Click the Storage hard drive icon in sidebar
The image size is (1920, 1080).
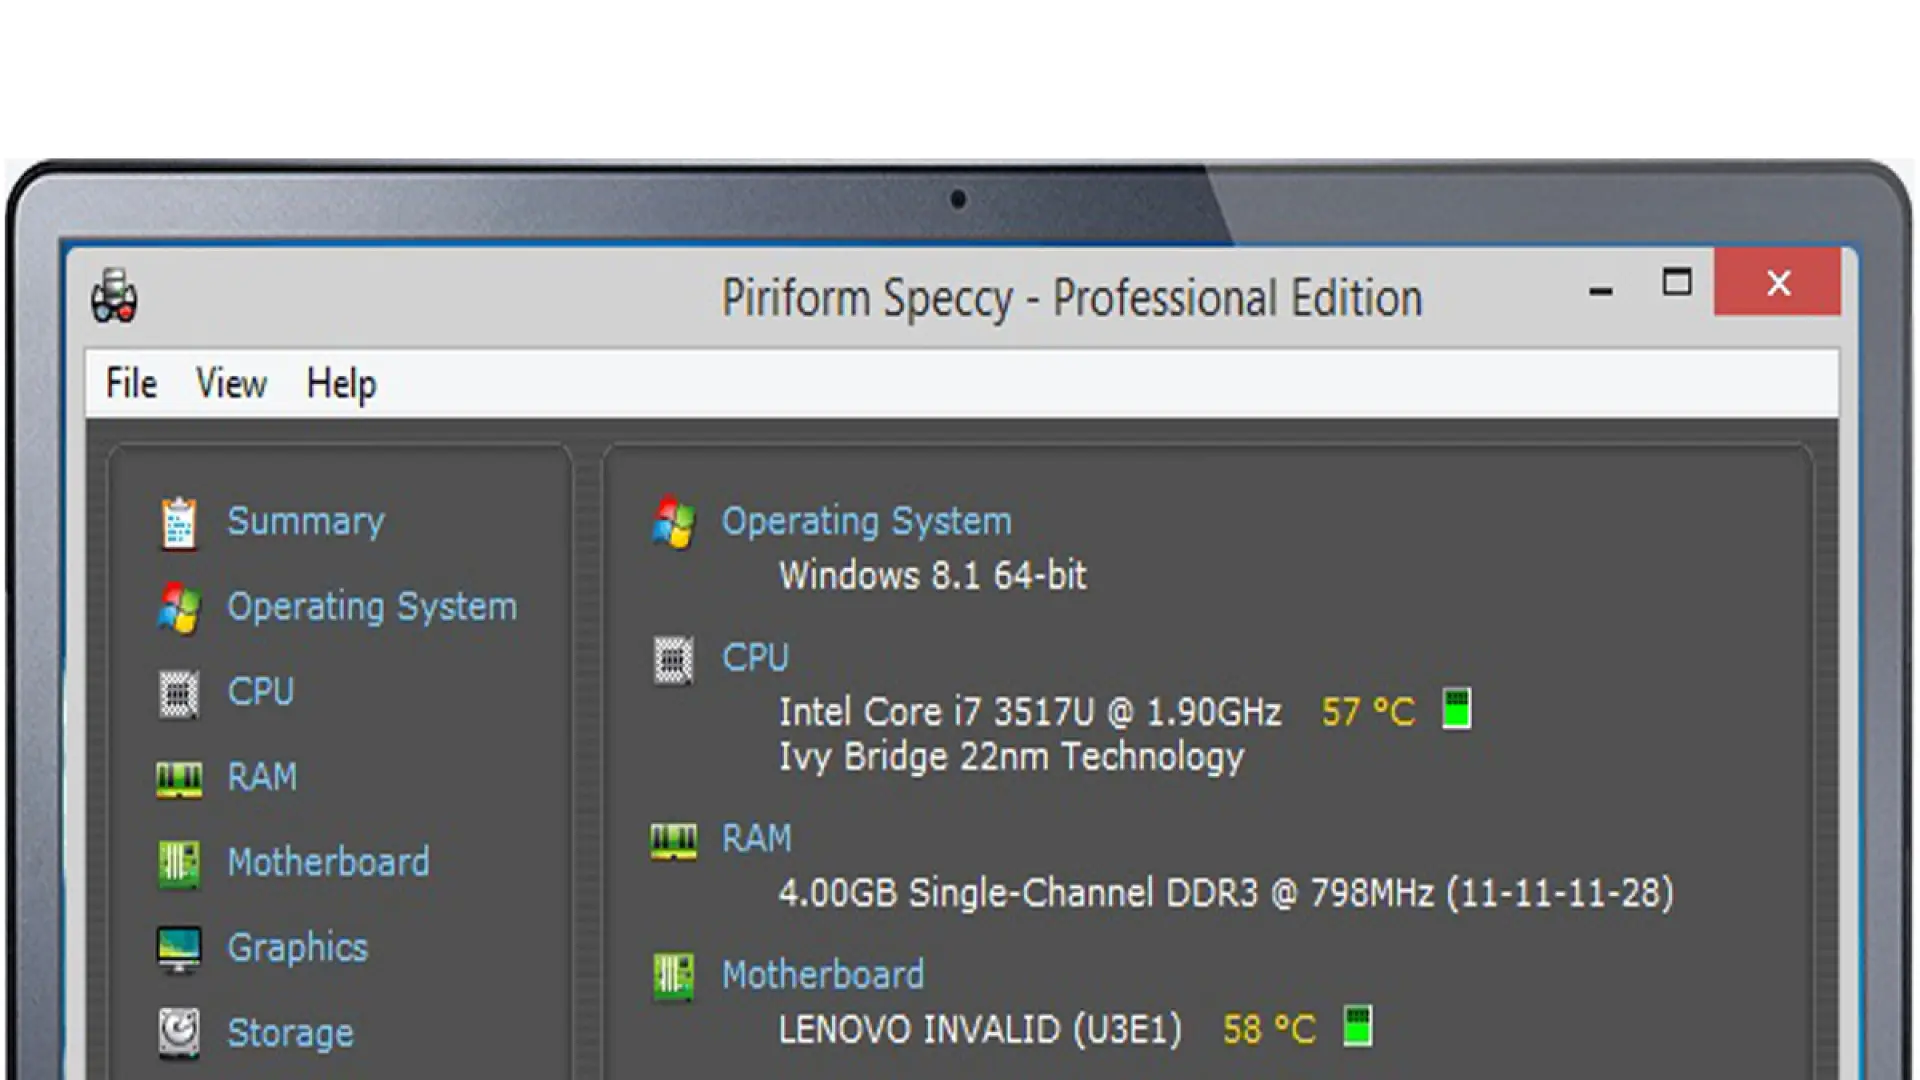point(179,1033)
